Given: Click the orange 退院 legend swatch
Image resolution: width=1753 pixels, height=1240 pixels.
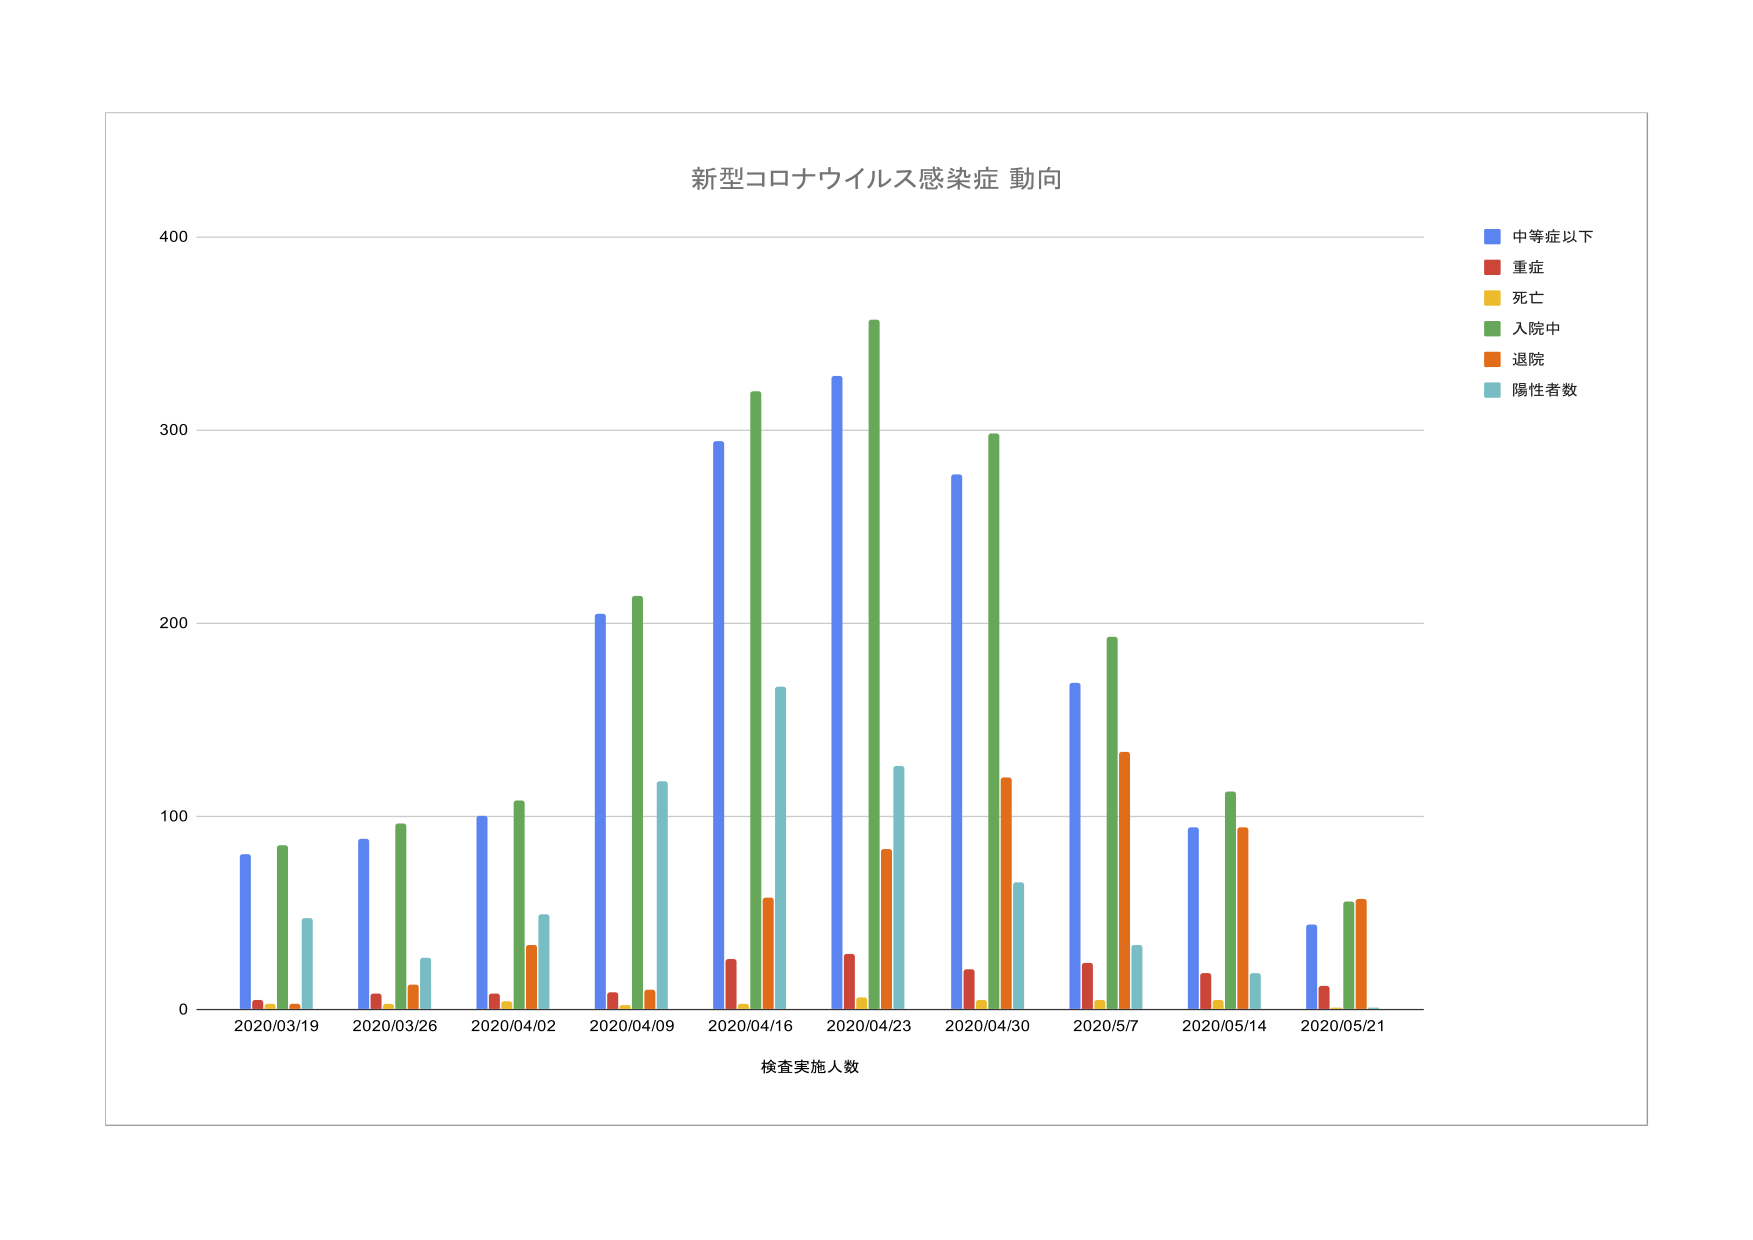Looking at the screenshot, I should point(1492,360).
